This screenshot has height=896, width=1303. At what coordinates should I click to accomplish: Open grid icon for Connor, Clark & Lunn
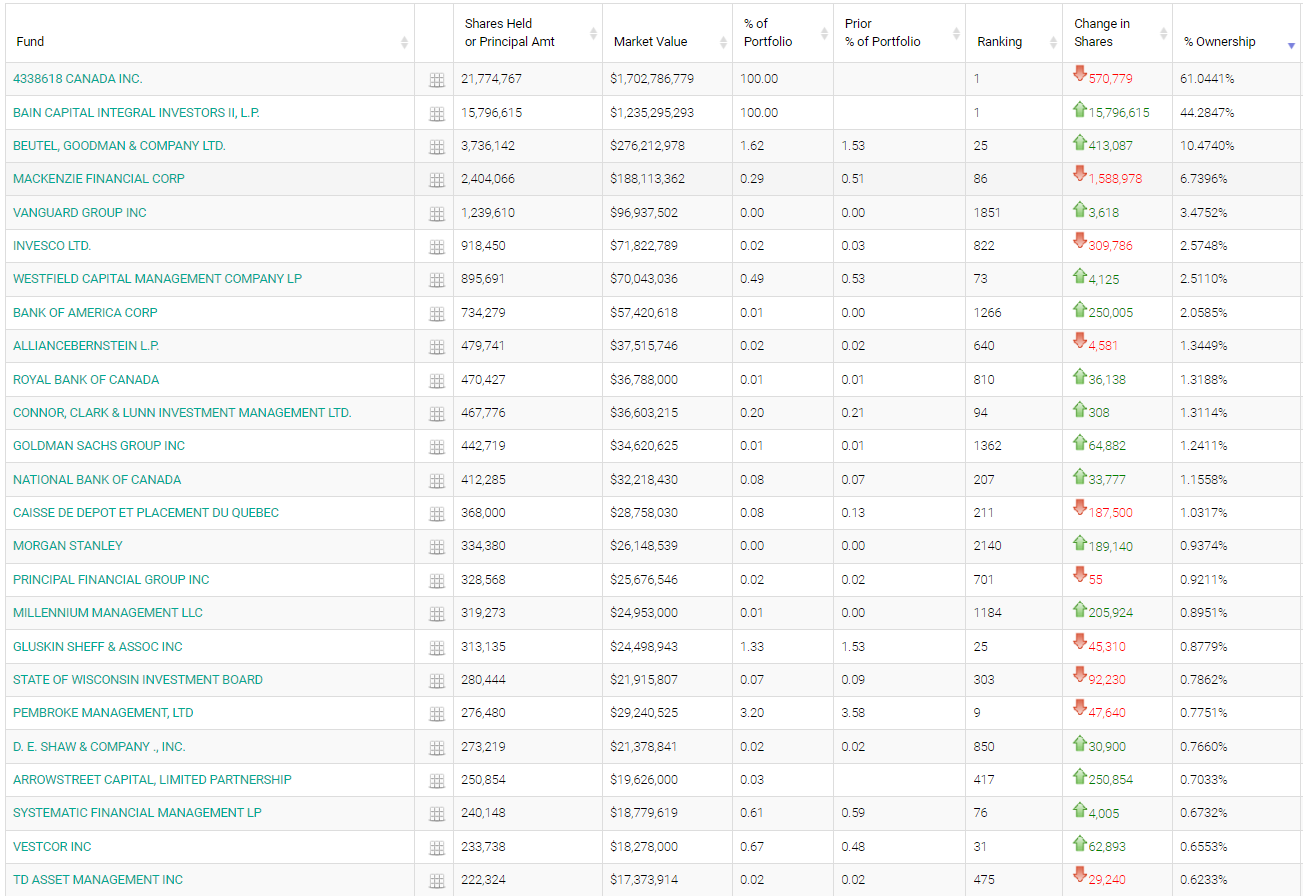click(x=436, y=414)
